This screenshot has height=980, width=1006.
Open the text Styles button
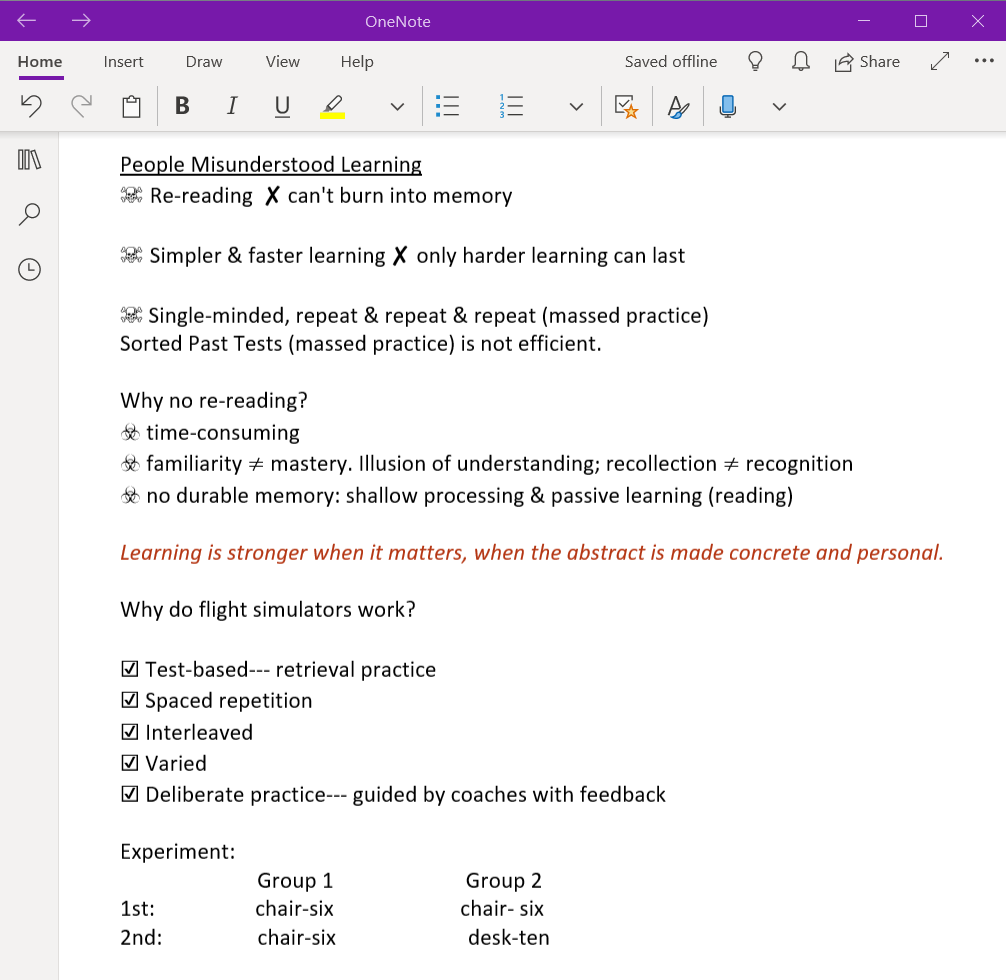pos(678,107)
